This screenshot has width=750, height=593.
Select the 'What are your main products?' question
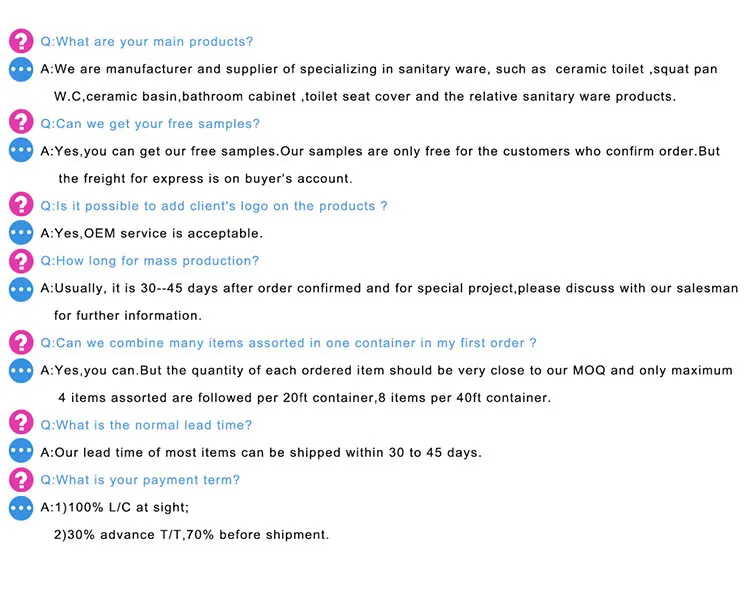(x=146, y=42)
